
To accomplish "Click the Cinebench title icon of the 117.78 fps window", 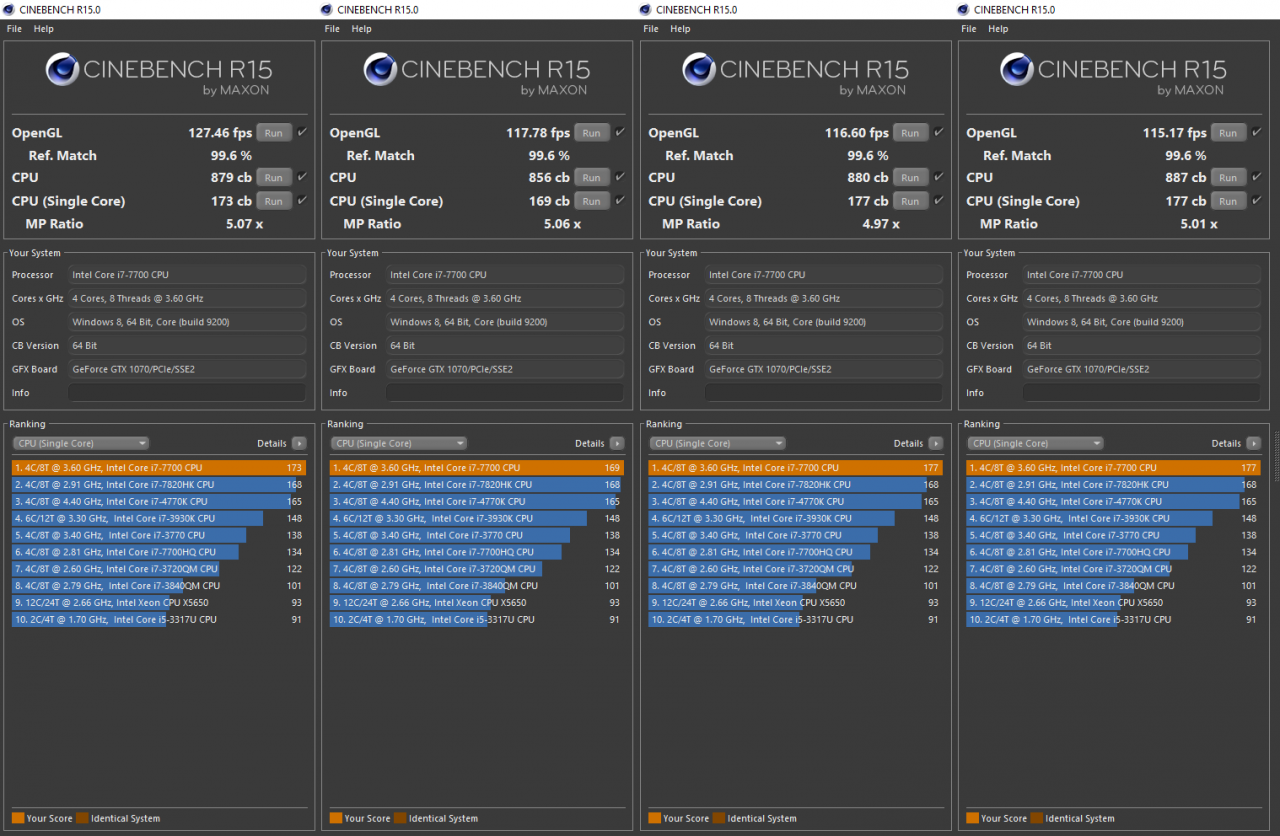I will 327,10.
